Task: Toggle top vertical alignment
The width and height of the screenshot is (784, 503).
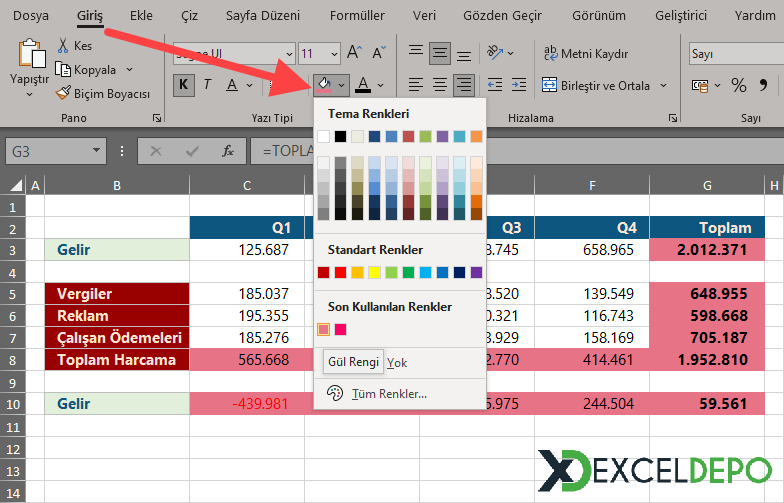Action: tap(415, 52)
